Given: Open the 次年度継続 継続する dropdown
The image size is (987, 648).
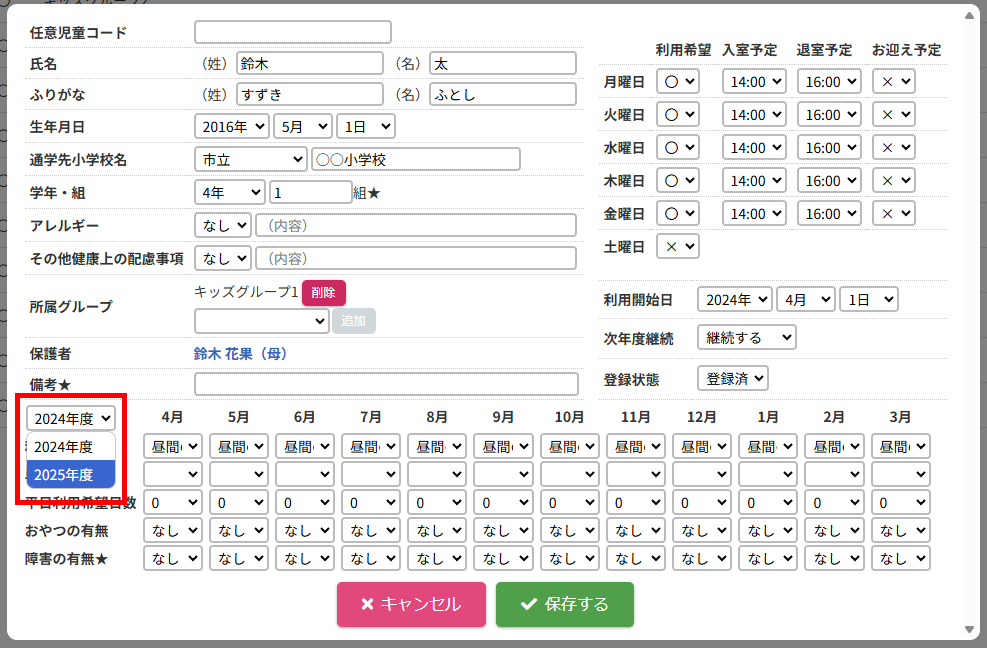Looking at the screenshot, I should tap(746, 338).
